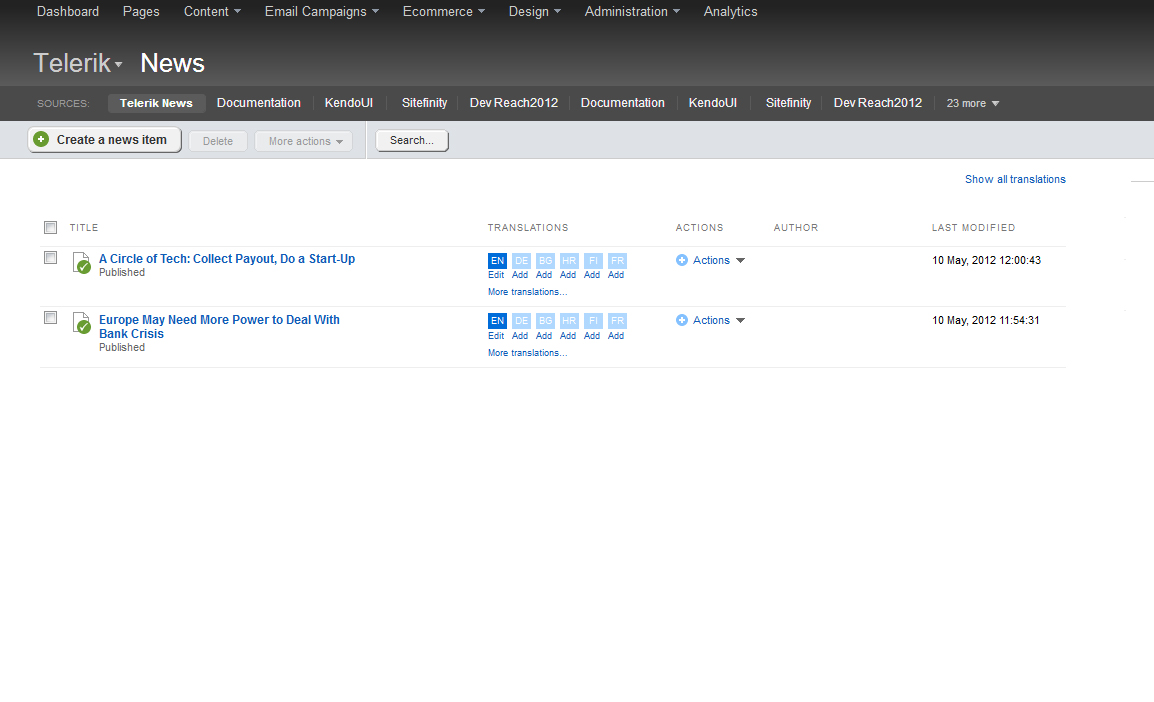This screenshot has width=1154, height=702.
Task: Select the EN language badge in Europe May Need row
Action: point(498,321)
